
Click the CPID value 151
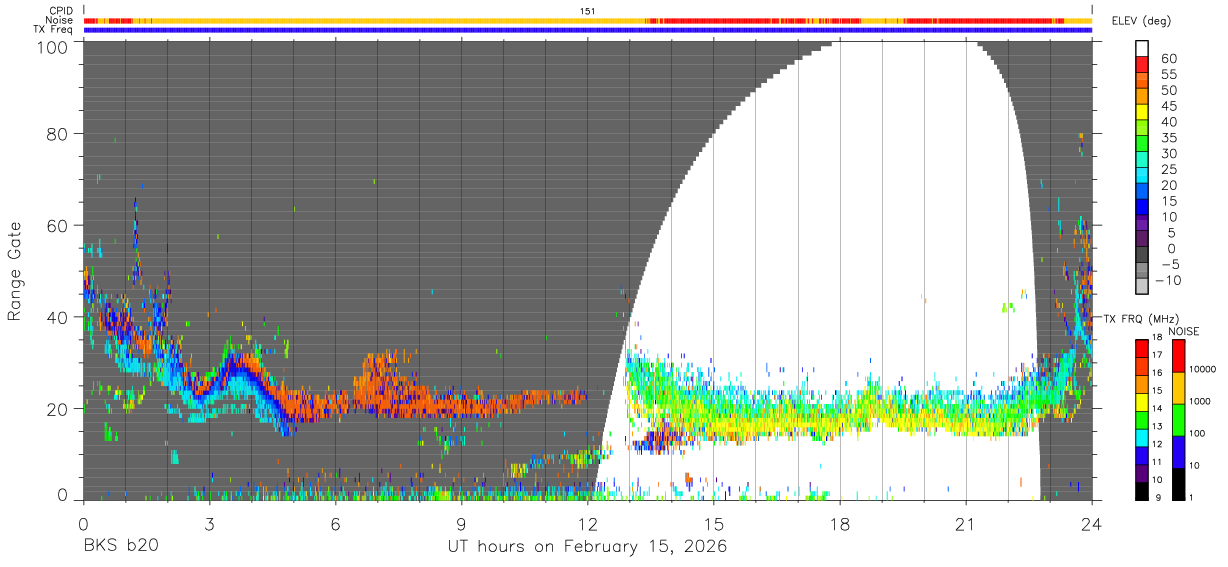[x=587, y=10]
